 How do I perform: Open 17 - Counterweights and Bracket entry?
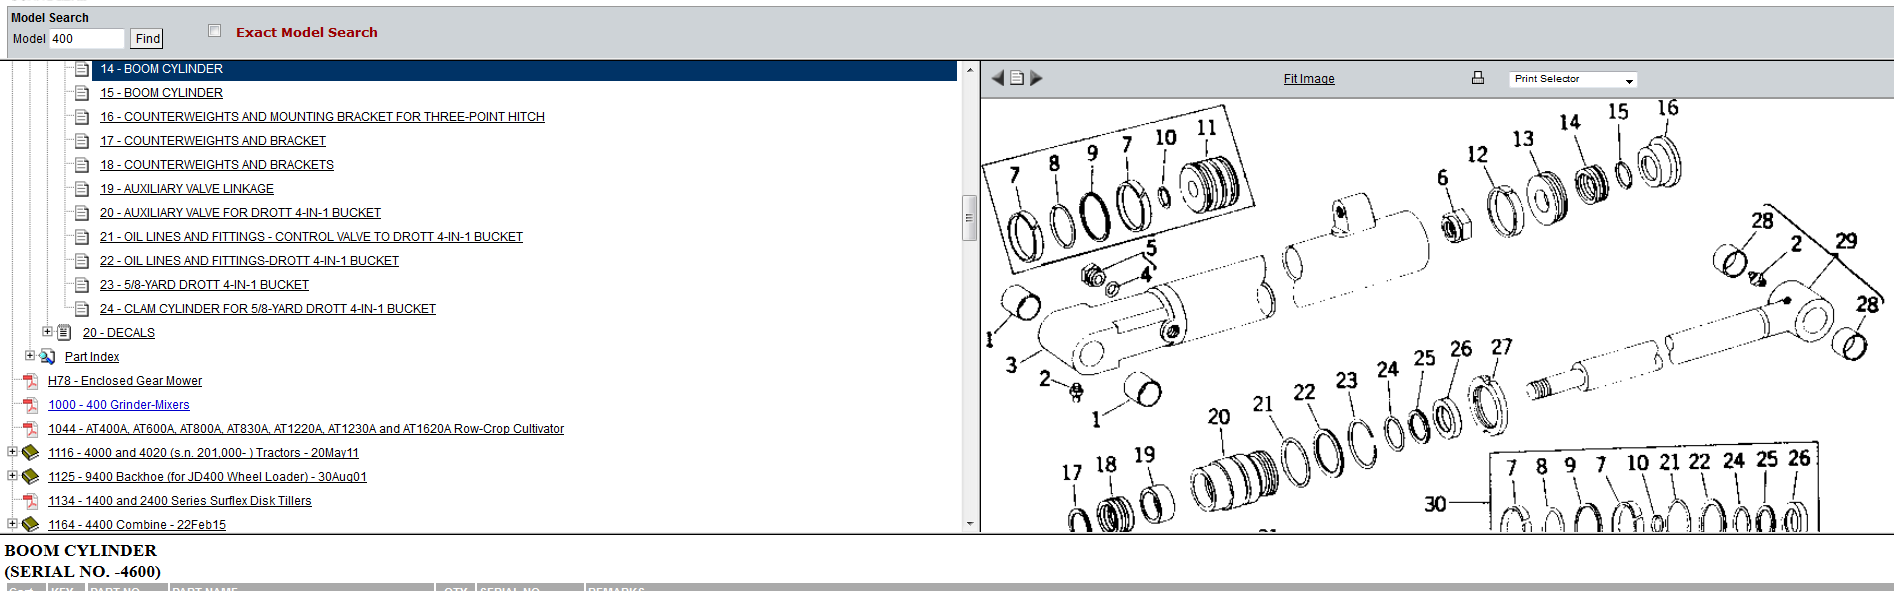[x=212, y=141]
